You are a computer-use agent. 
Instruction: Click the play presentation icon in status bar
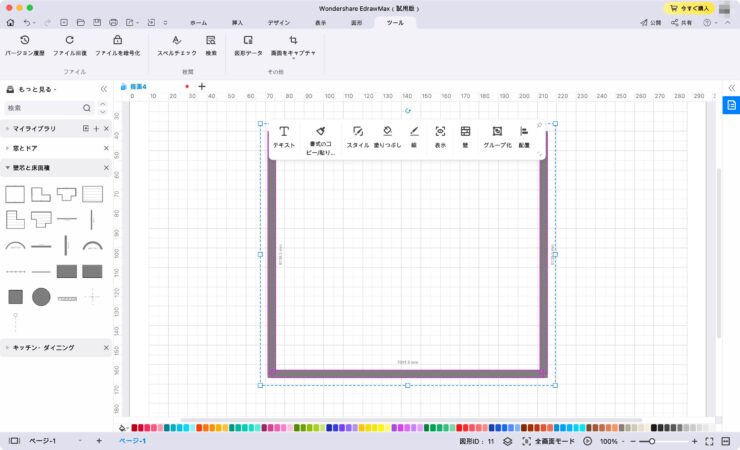(587, 441)
